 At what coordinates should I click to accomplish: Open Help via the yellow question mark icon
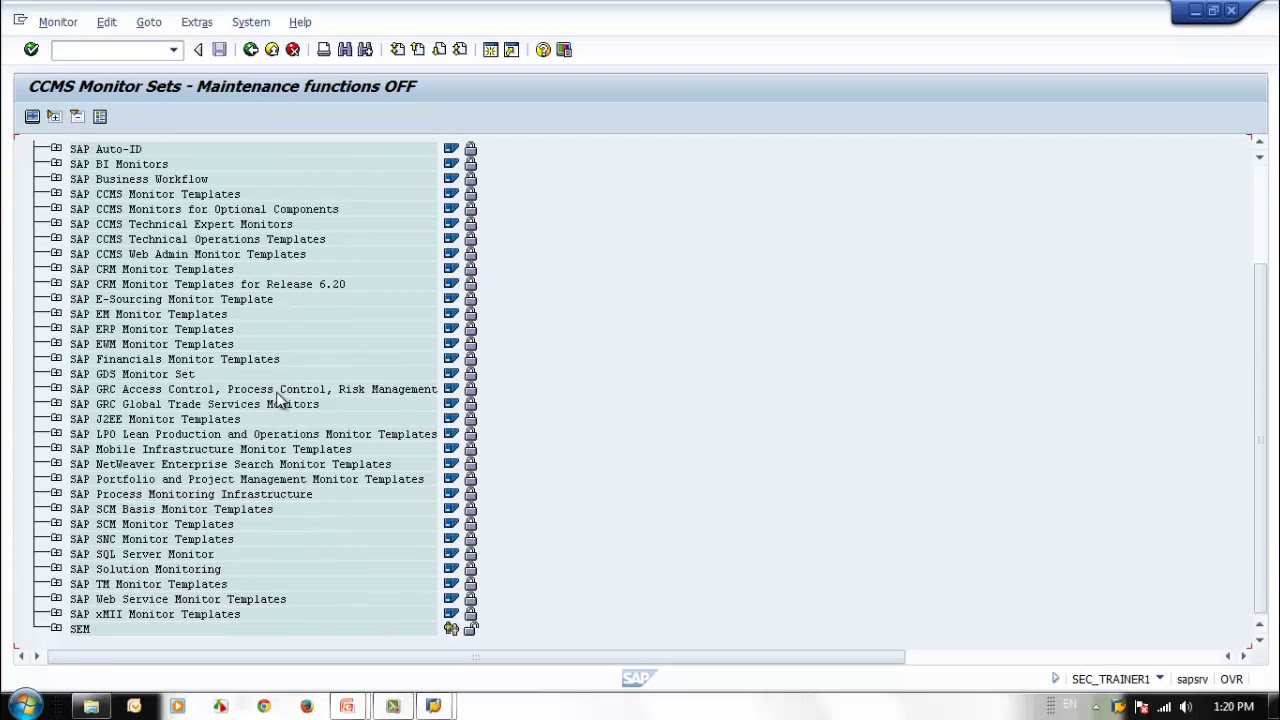point(543,50)
